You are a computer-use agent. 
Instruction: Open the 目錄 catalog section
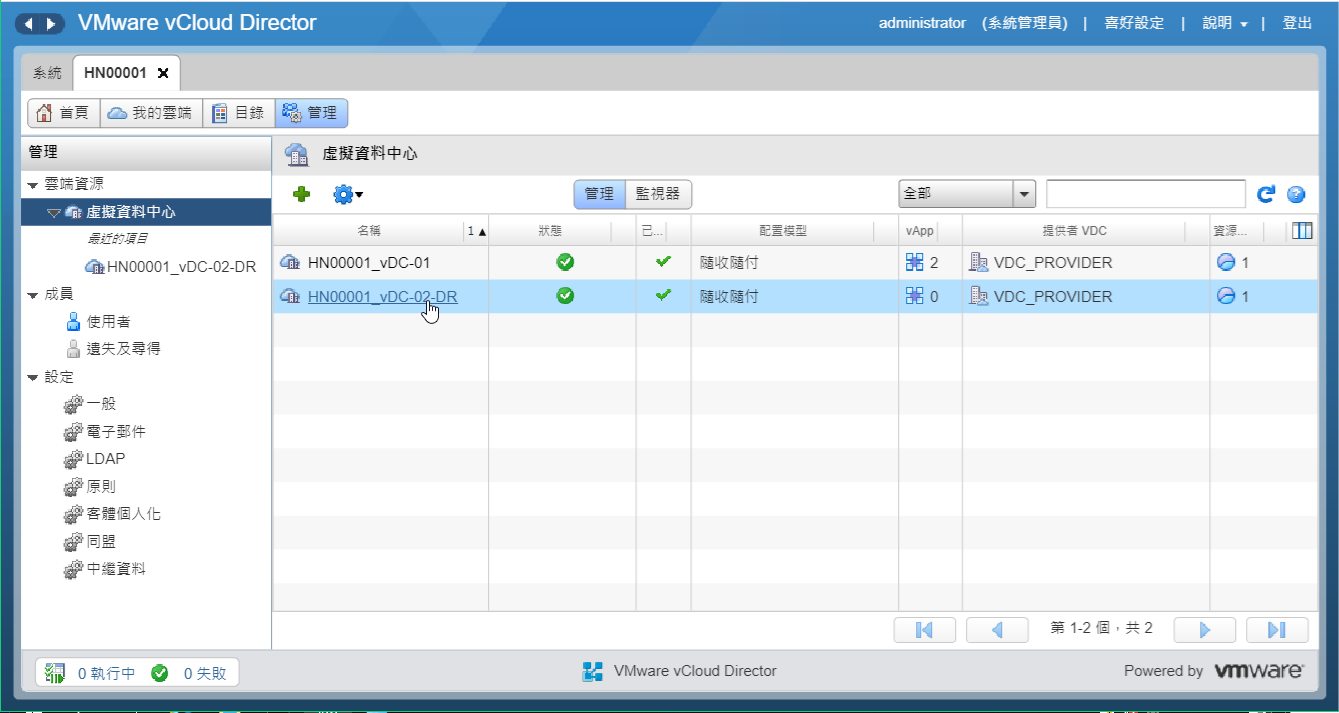(239, 112)
